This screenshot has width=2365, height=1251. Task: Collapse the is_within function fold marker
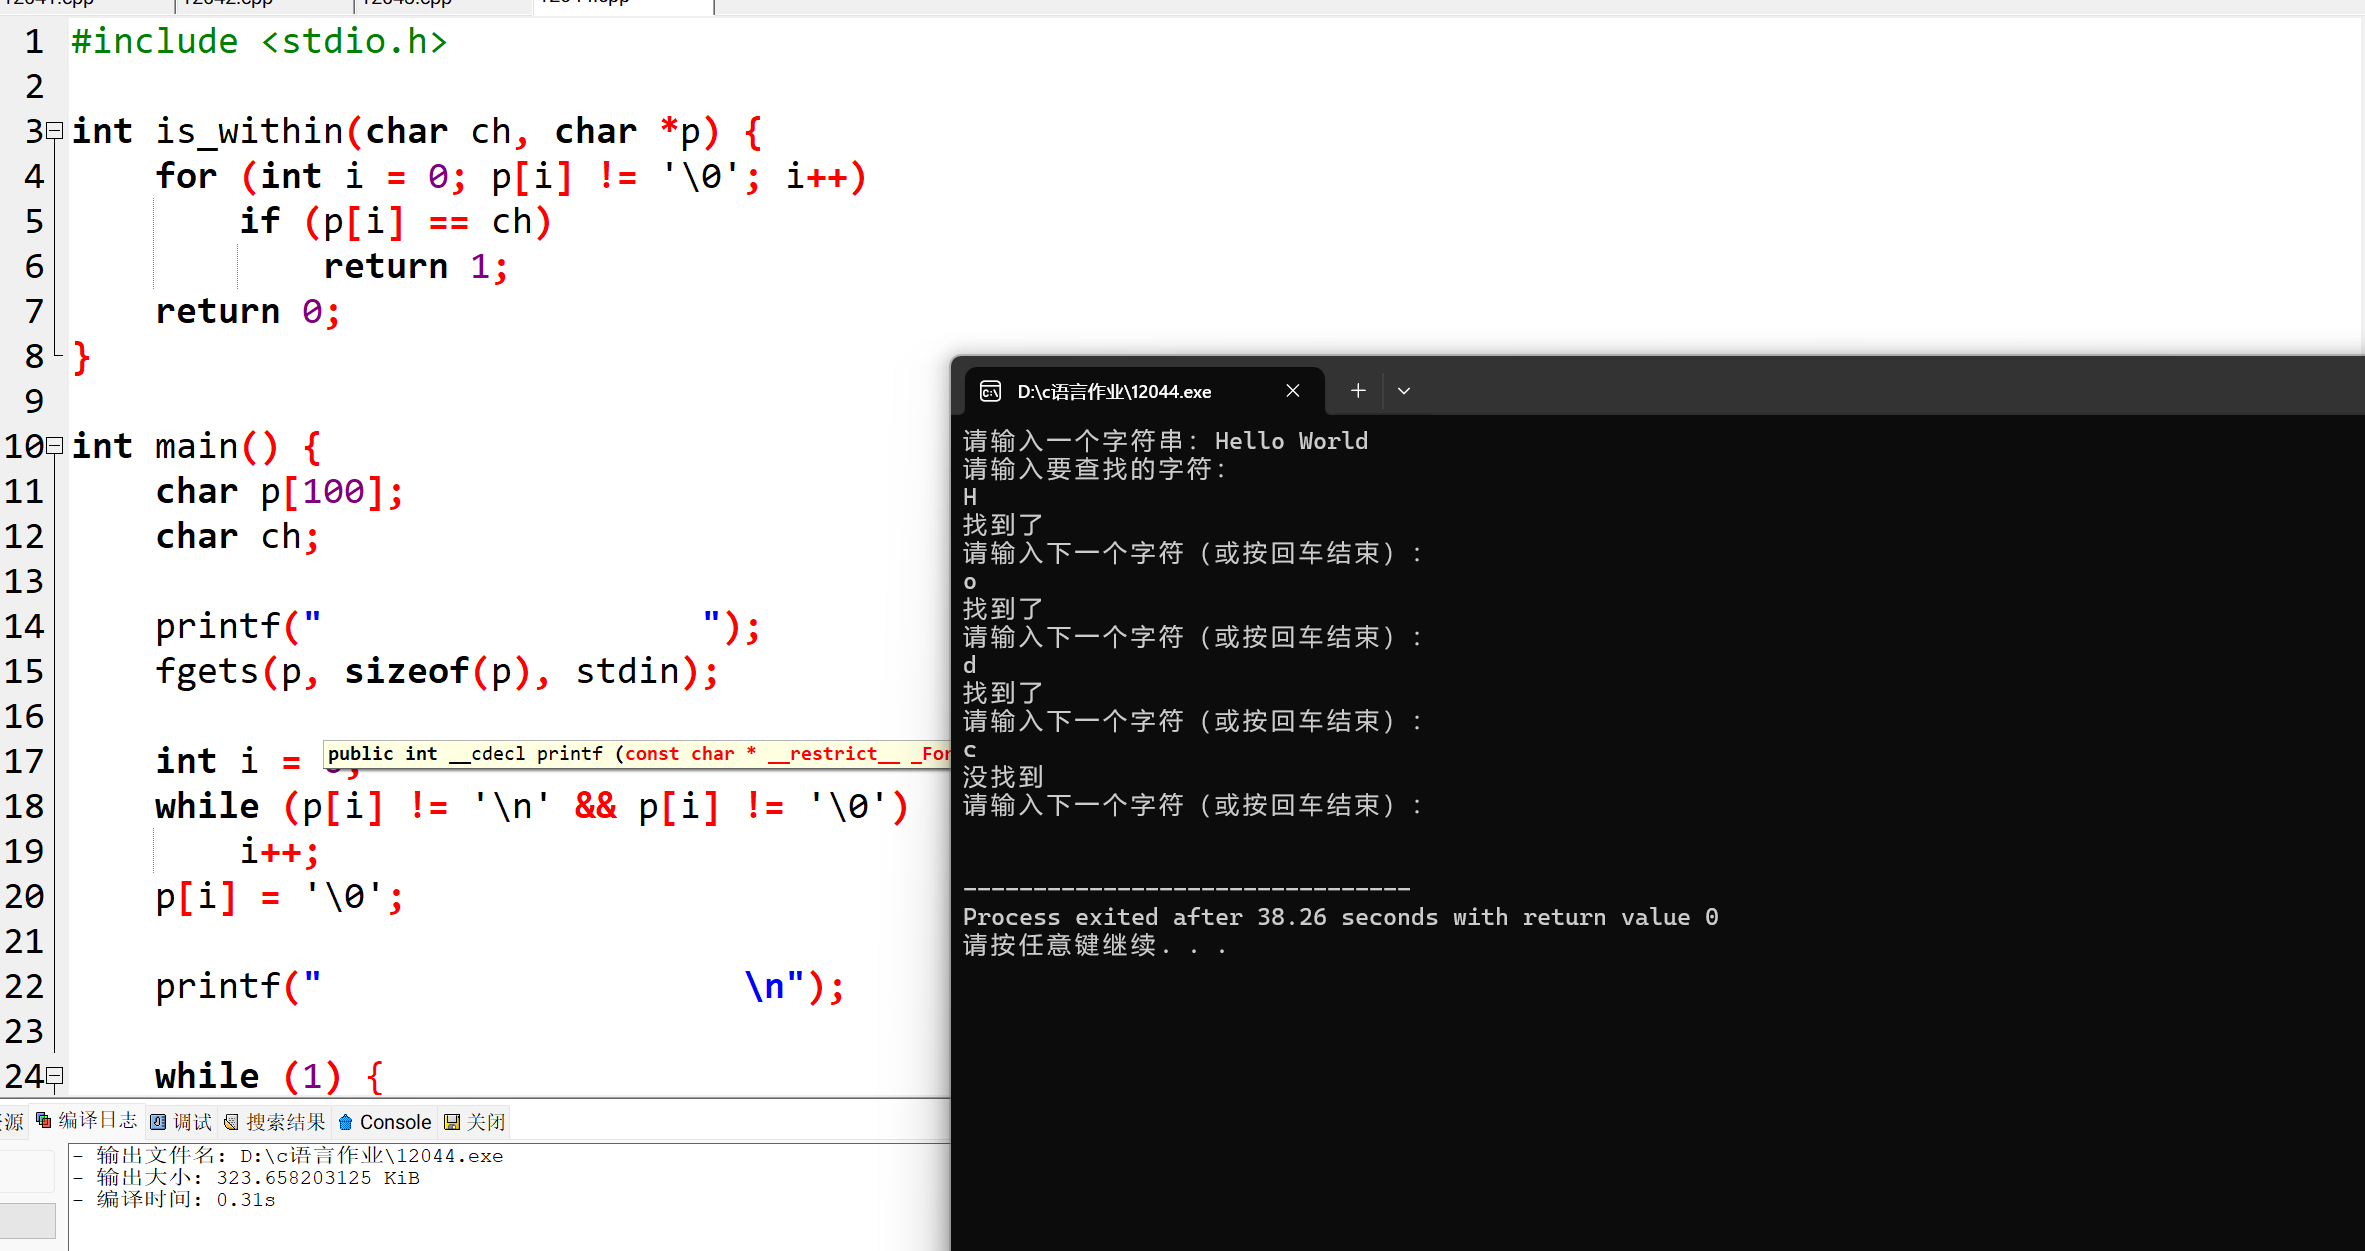click(x=56, y=131)
